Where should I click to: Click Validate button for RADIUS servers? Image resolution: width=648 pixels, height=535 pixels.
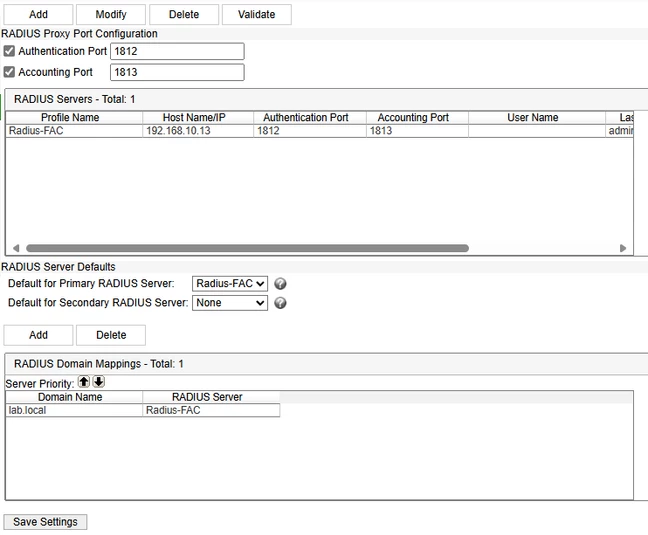(257, 14)
